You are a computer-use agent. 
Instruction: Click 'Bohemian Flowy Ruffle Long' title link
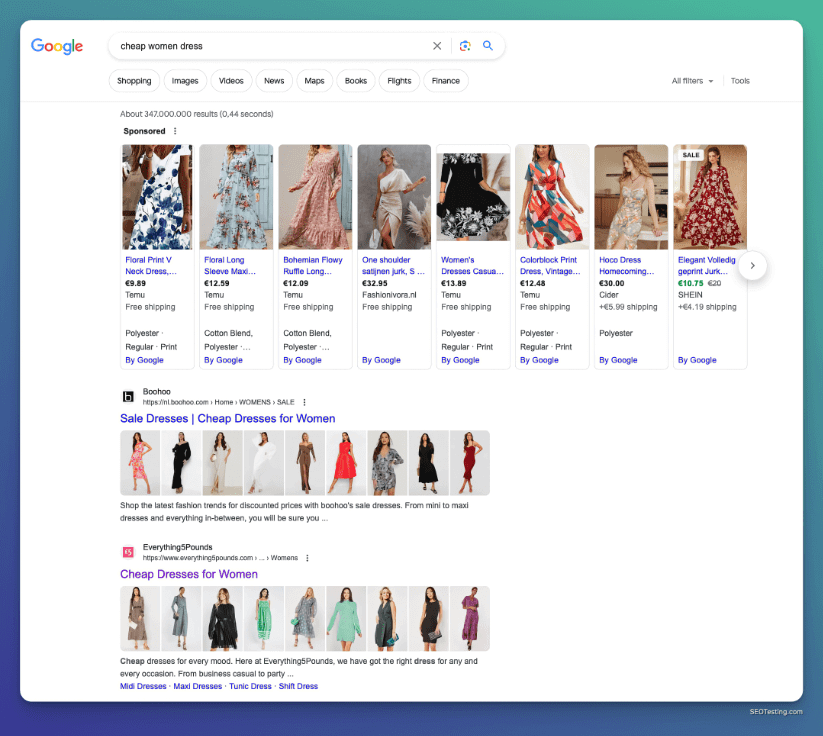(x=313, y=266)
